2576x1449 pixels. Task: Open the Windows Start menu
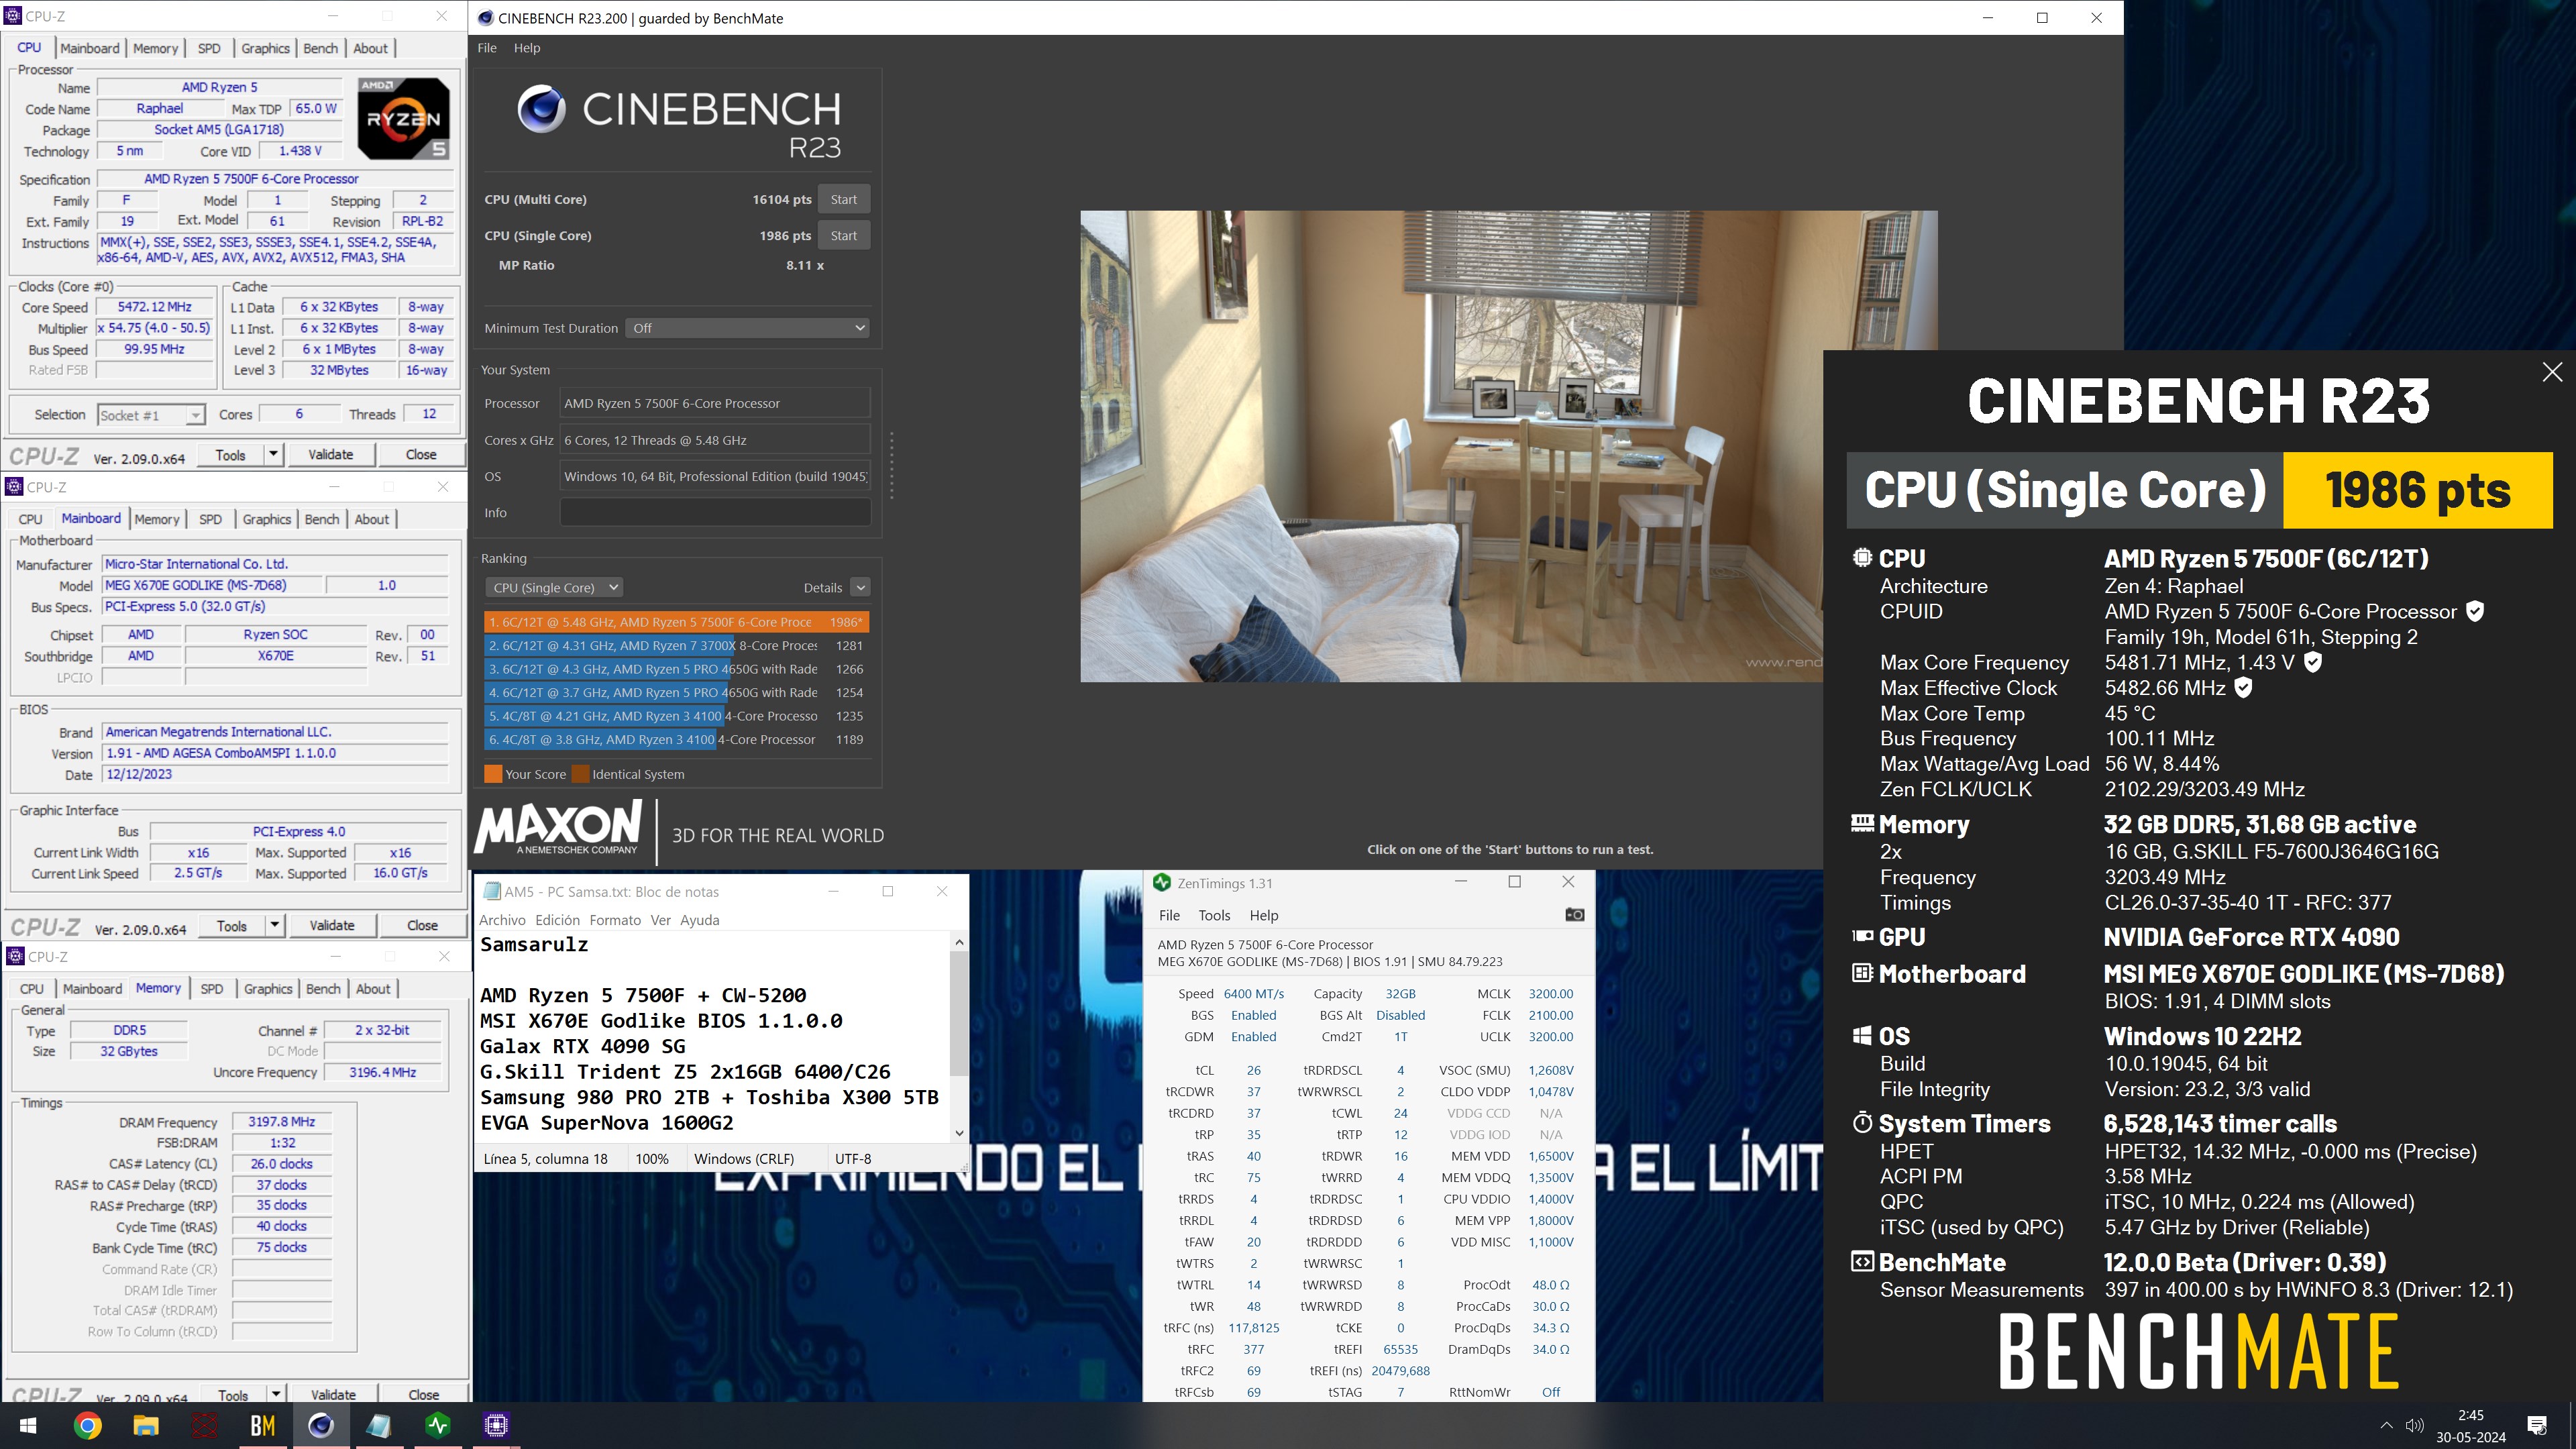[x=27, y=1425]
